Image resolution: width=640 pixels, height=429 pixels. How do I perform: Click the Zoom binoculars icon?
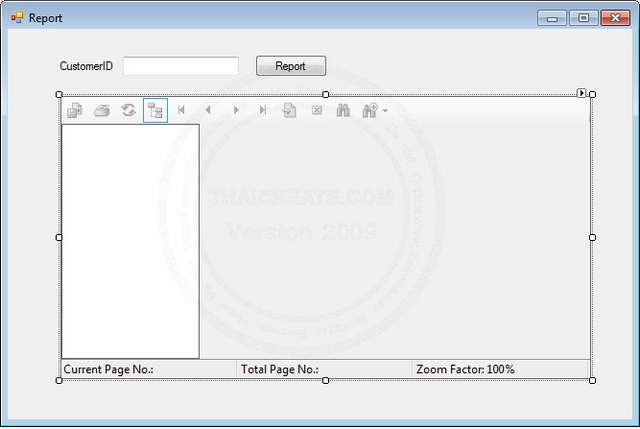tap(370, 110)
